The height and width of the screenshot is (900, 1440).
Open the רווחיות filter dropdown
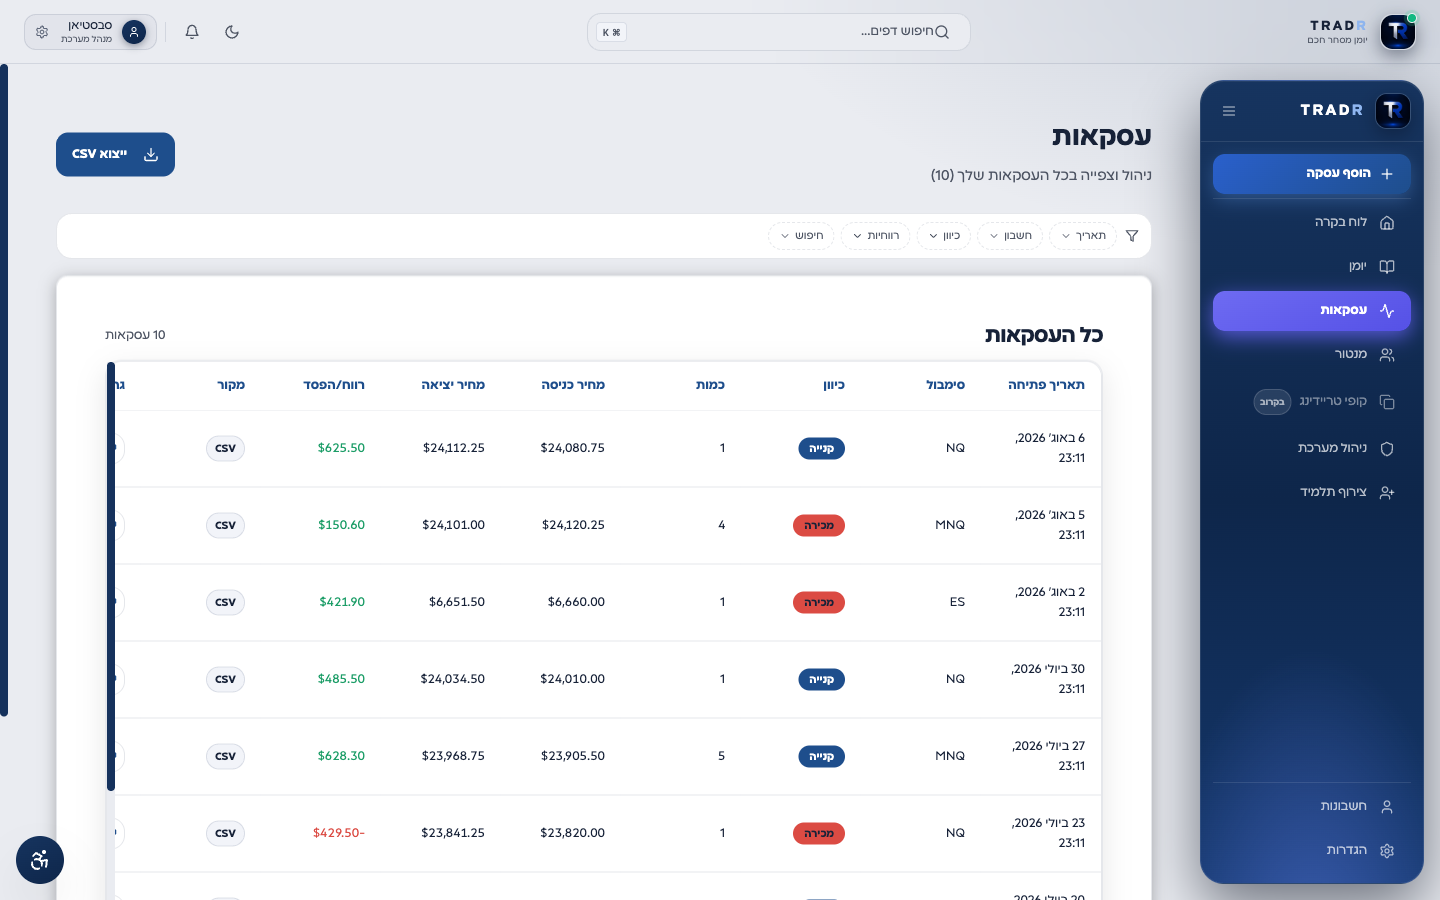[x=875, y=236]
